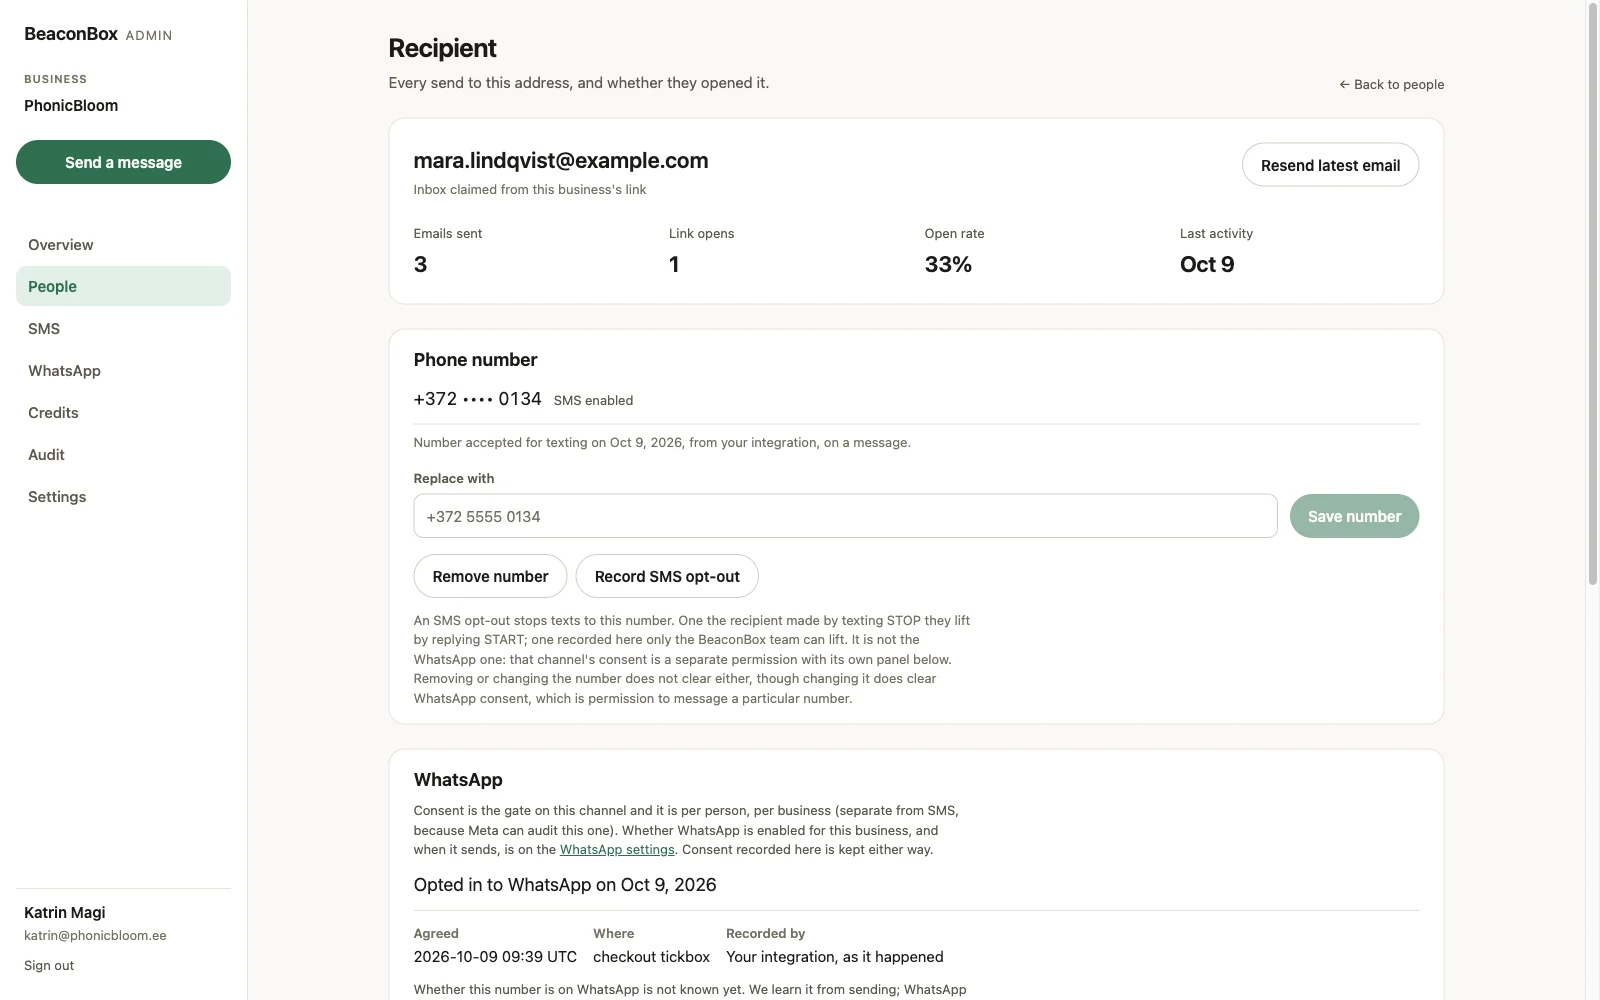Focus the Replace with phone field
This screenshot has width=1600, height=1000.
[845, 516]
